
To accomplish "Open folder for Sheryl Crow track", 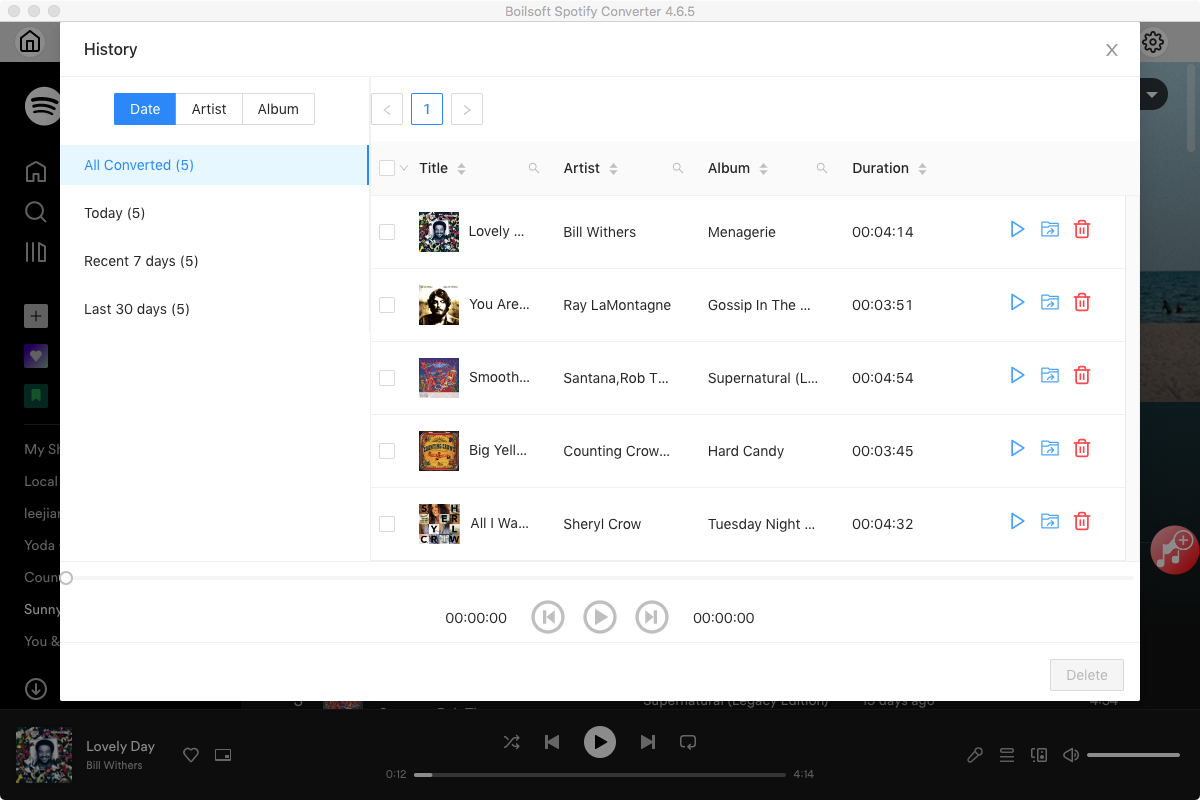I will [1049, 521].
